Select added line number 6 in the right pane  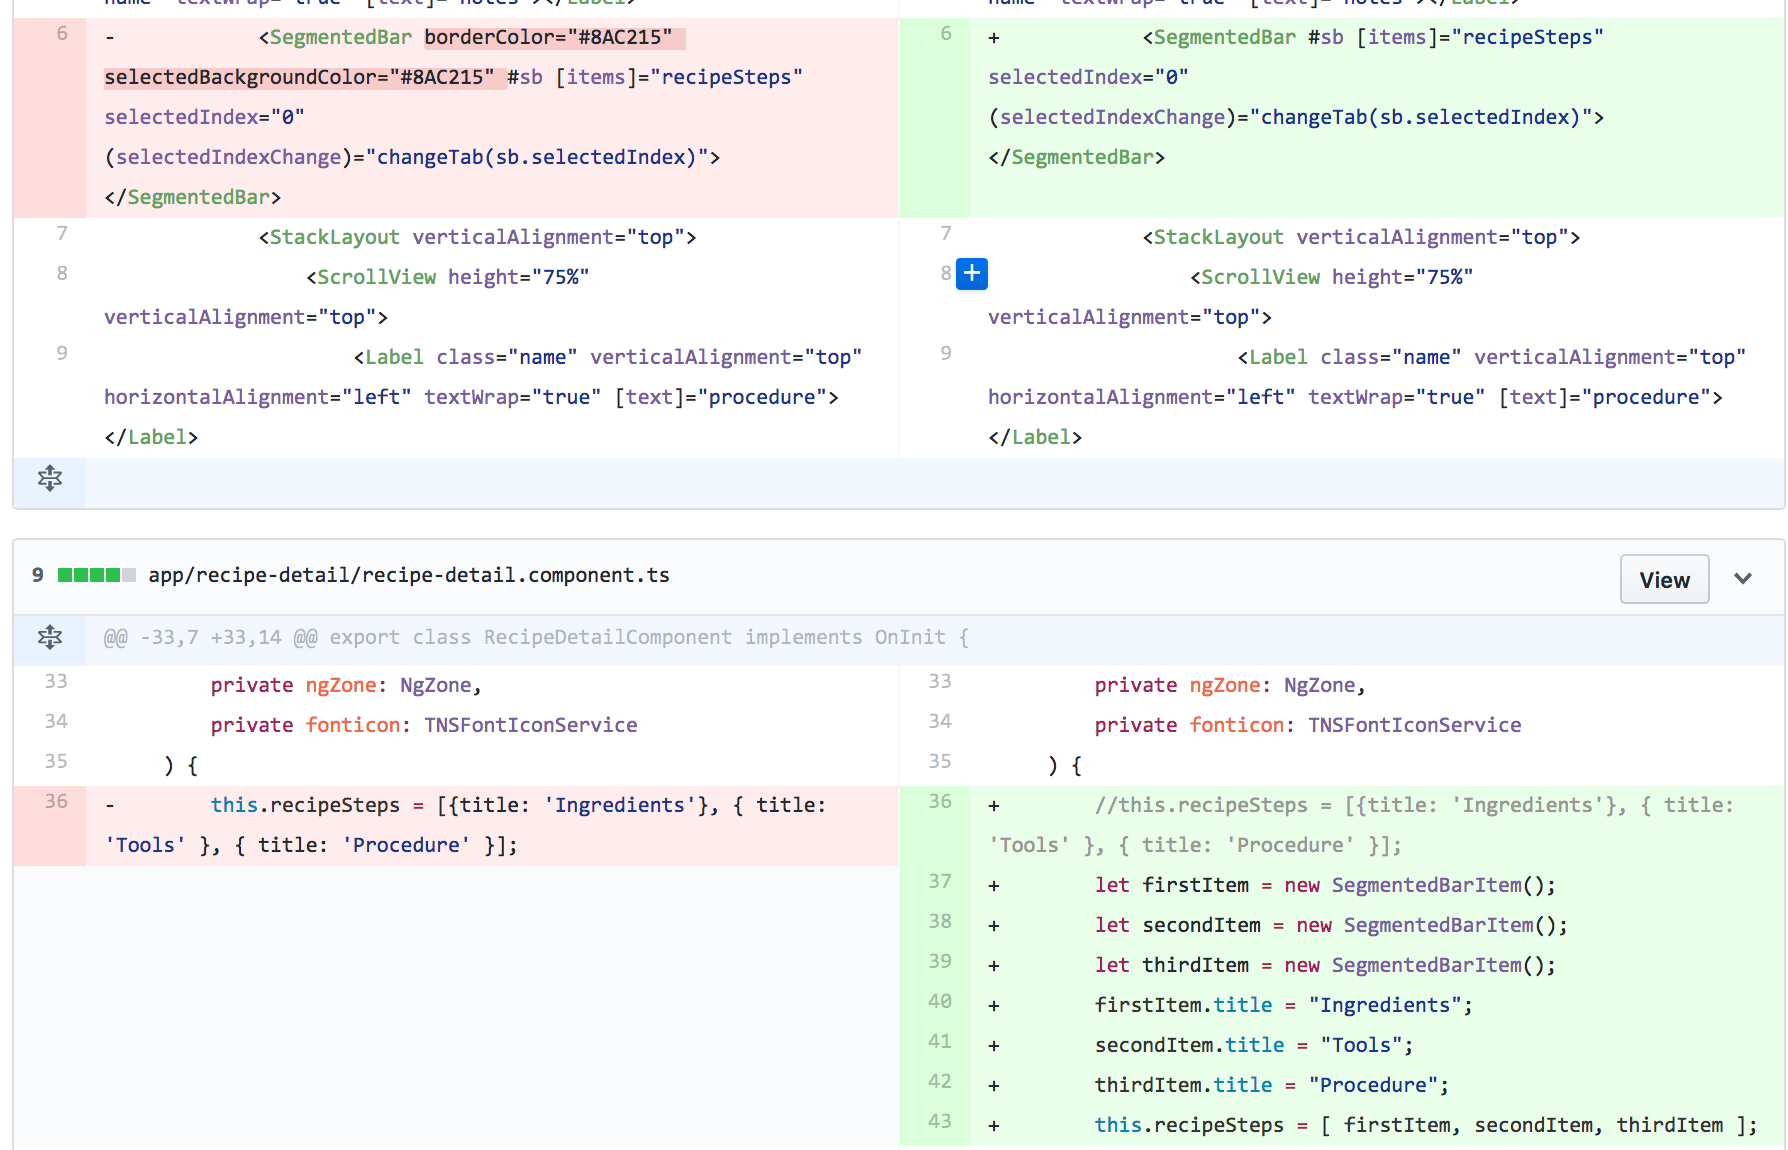tap(945, 34)
